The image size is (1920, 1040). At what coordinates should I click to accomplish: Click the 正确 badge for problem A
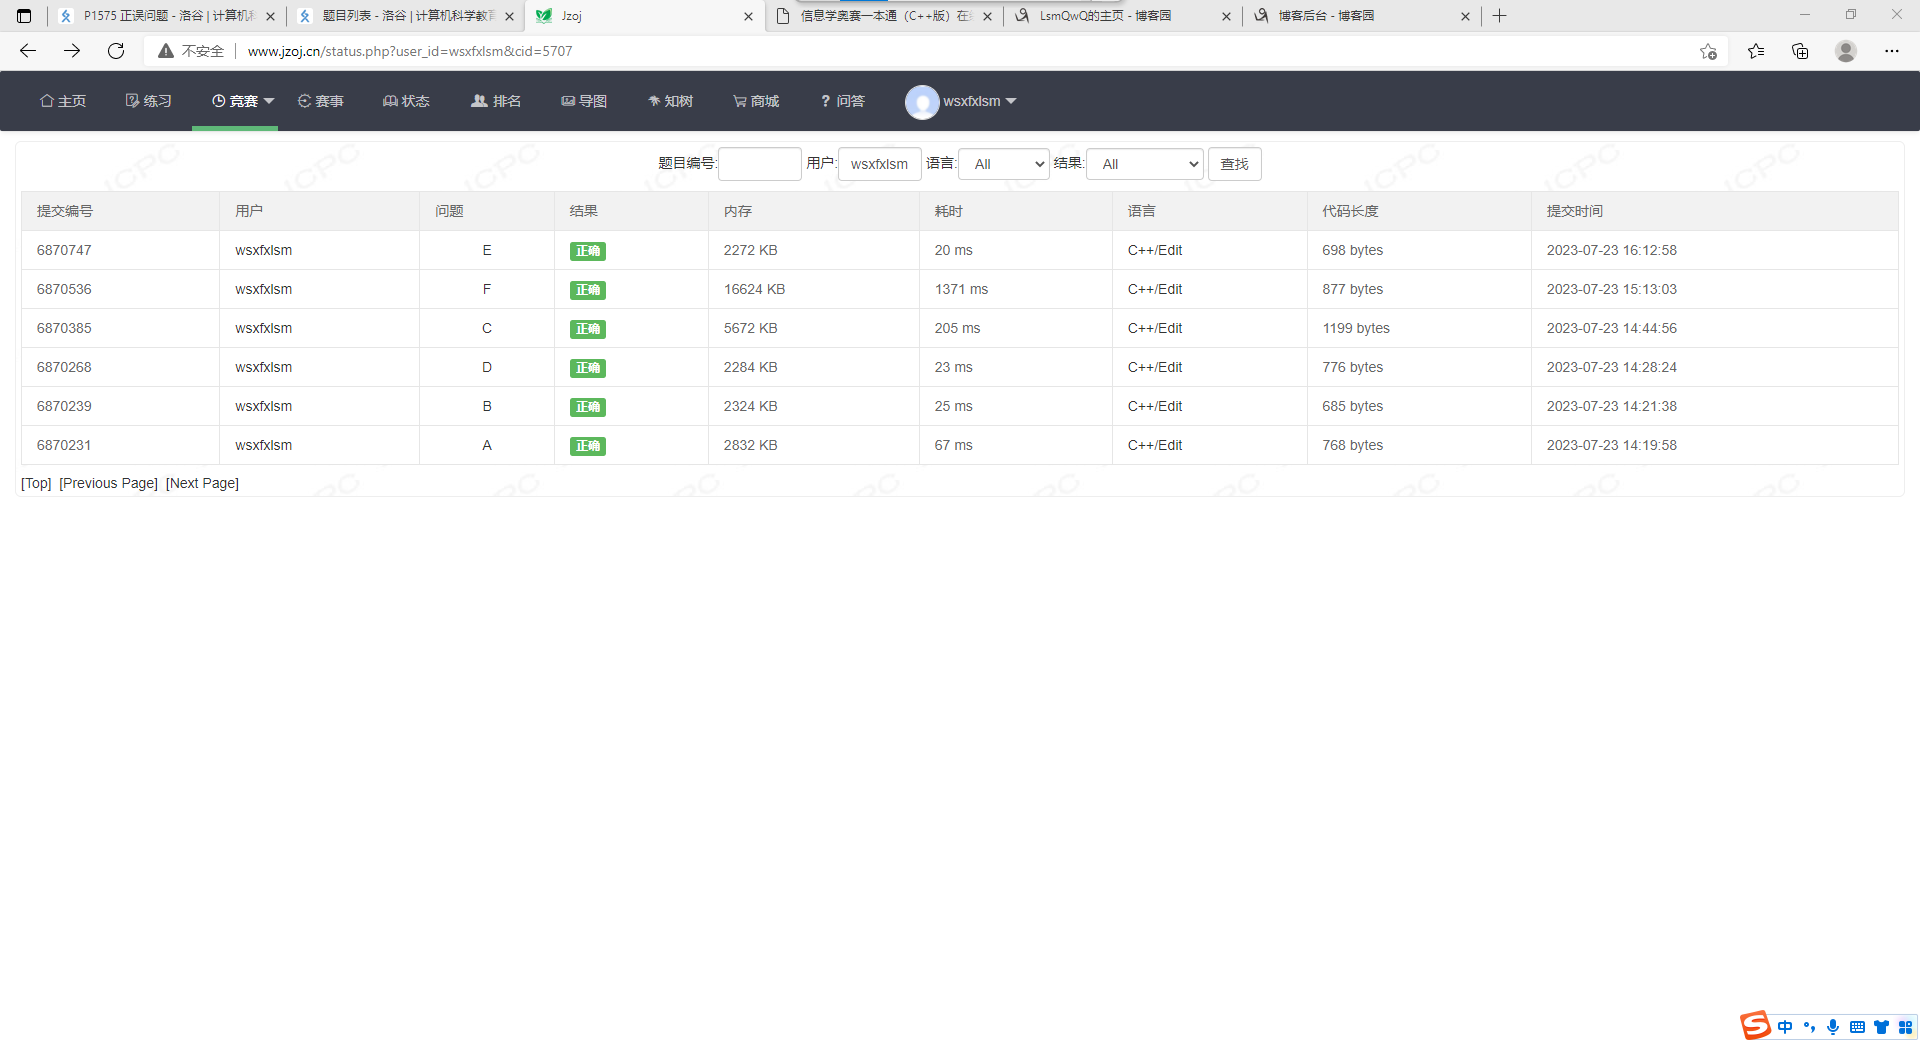(x=588, y=446)
